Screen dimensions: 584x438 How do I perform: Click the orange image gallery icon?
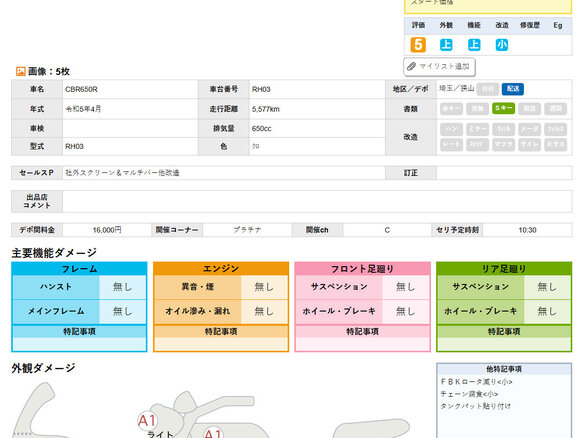pyautogui.click(x=20, y=71)
